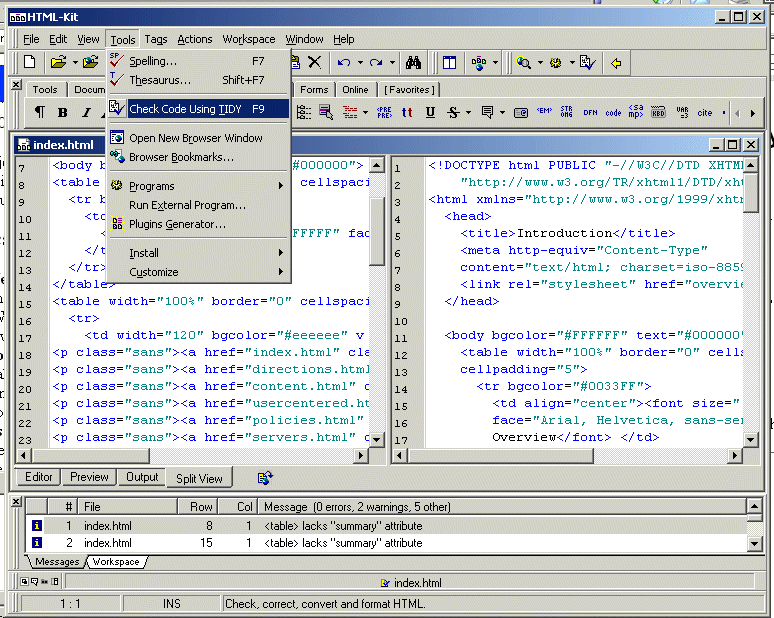The width and height of the screenshot is (774, 618).
Task: Expand the browser preview dropdown arrow
Action: pos(540,63)
